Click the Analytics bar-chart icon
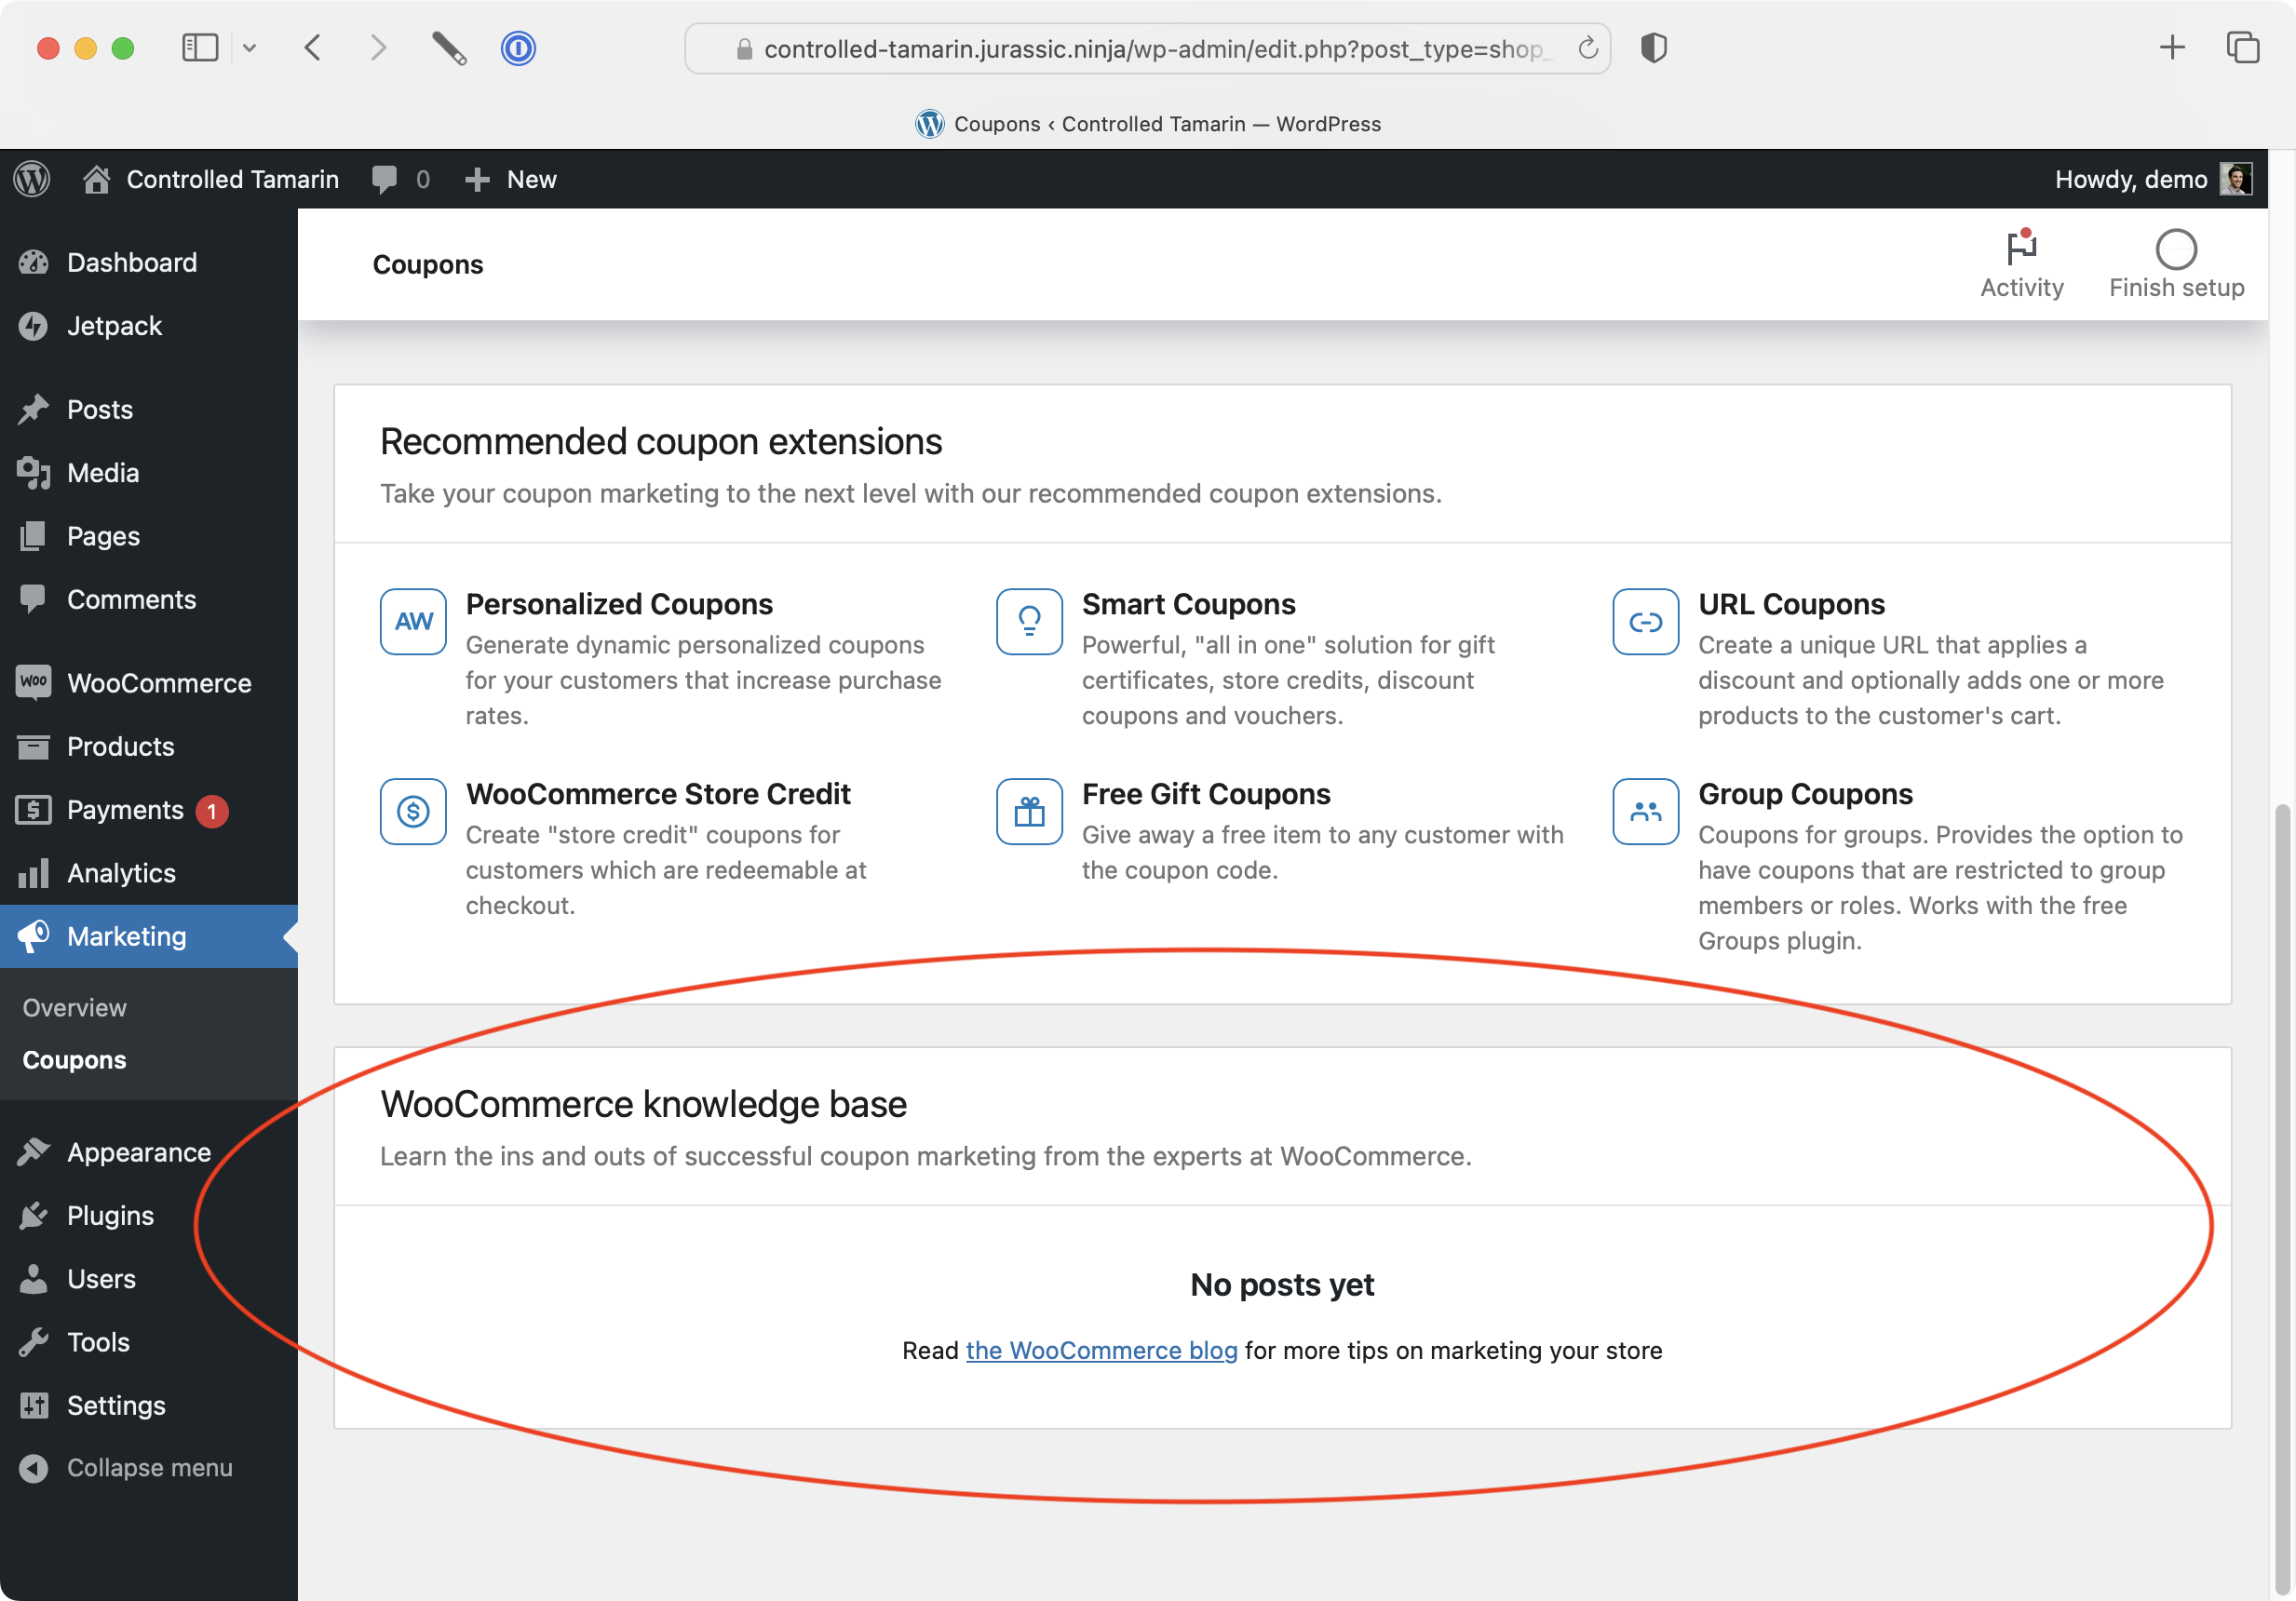 pyautogui.click(x=33, y=873)
